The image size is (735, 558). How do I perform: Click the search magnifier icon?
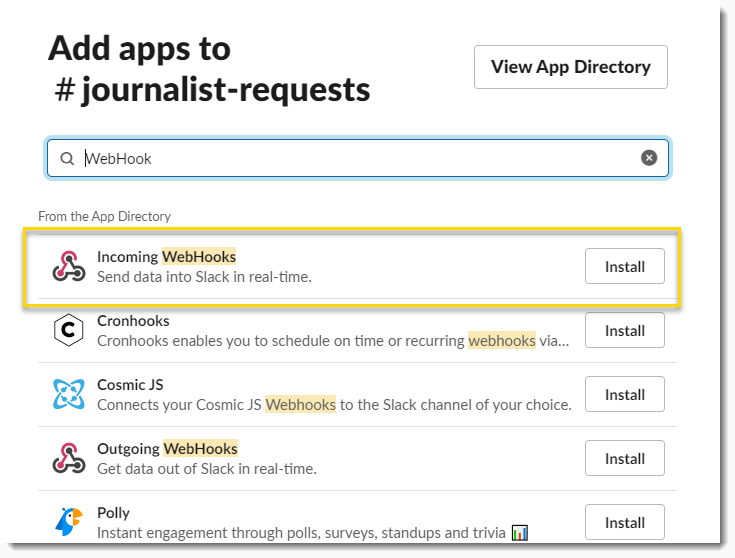tap(68, 158)
